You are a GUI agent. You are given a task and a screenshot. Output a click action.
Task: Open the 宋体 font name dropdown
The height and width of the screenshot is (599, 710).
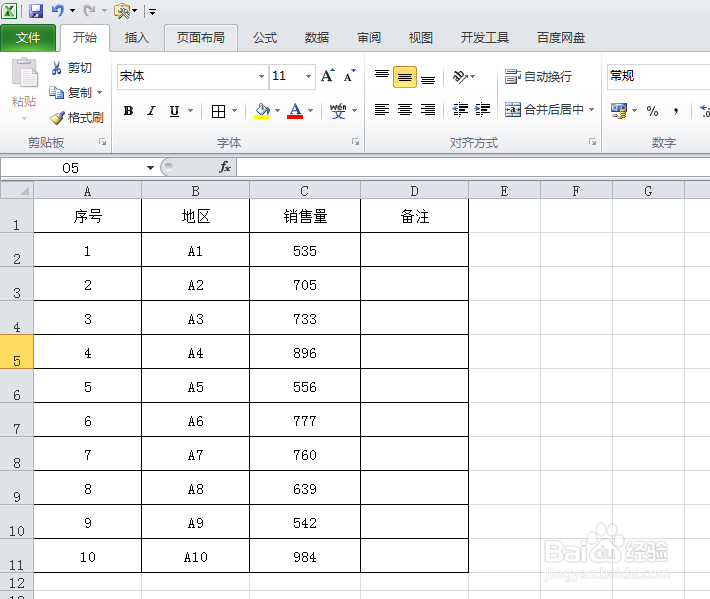pos(261,76)
